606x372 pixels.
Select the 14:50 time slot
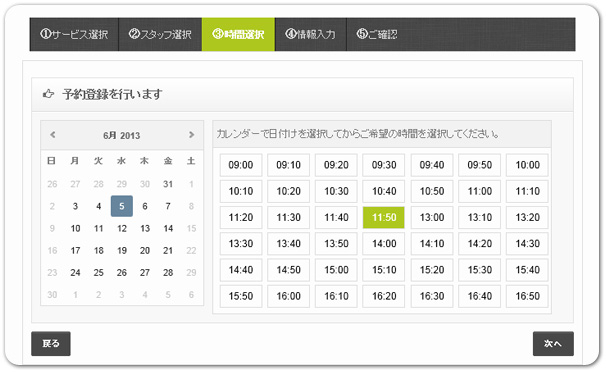pos(288,270)
